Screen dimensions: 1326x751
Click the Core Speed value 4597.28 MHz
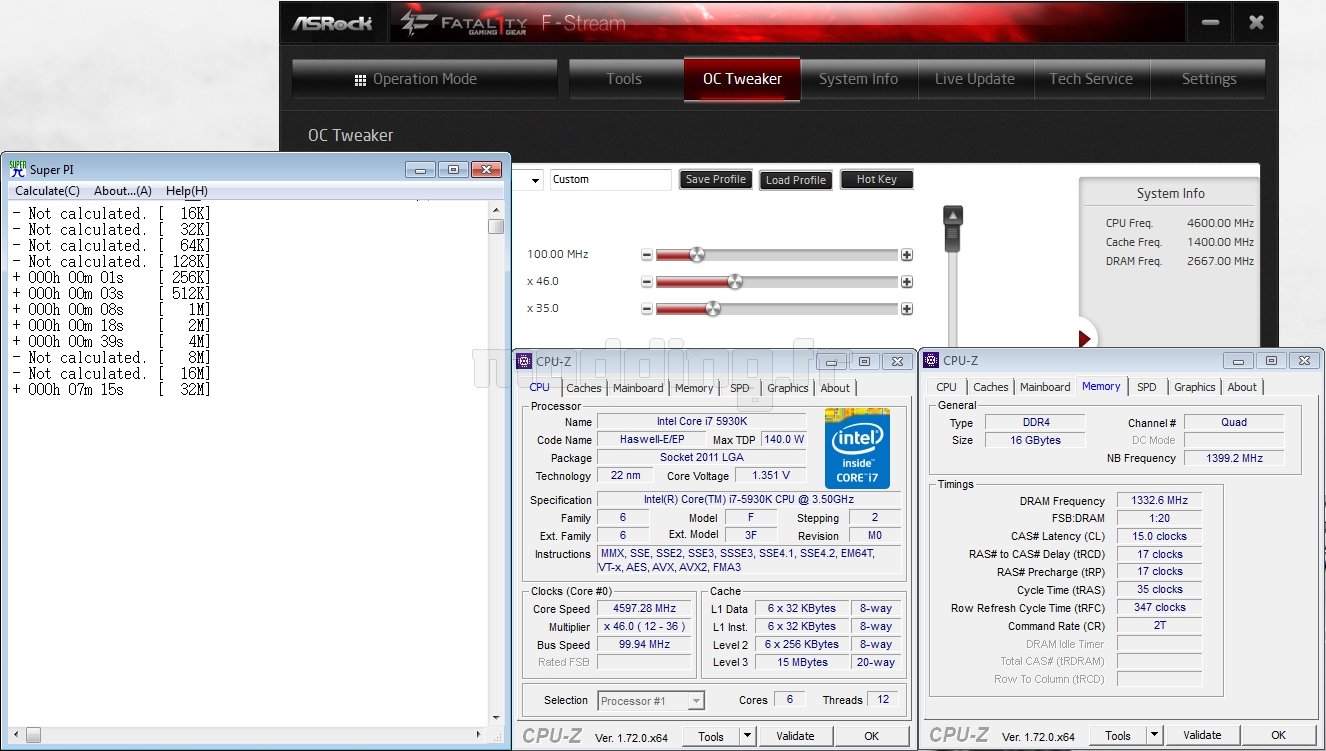pyautogui.click(x=646, y=608)
